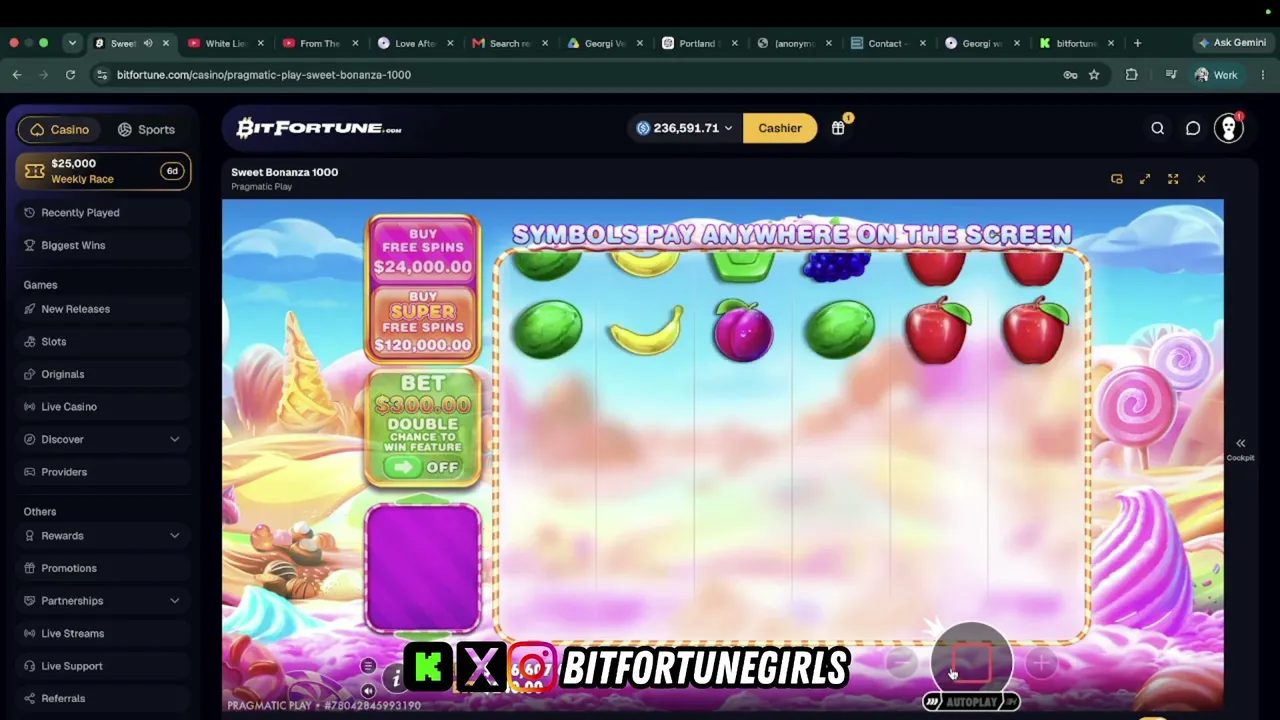Open a new browser tab
Viewport: 1280px width, 720px height.
(x=1137, y=43)
